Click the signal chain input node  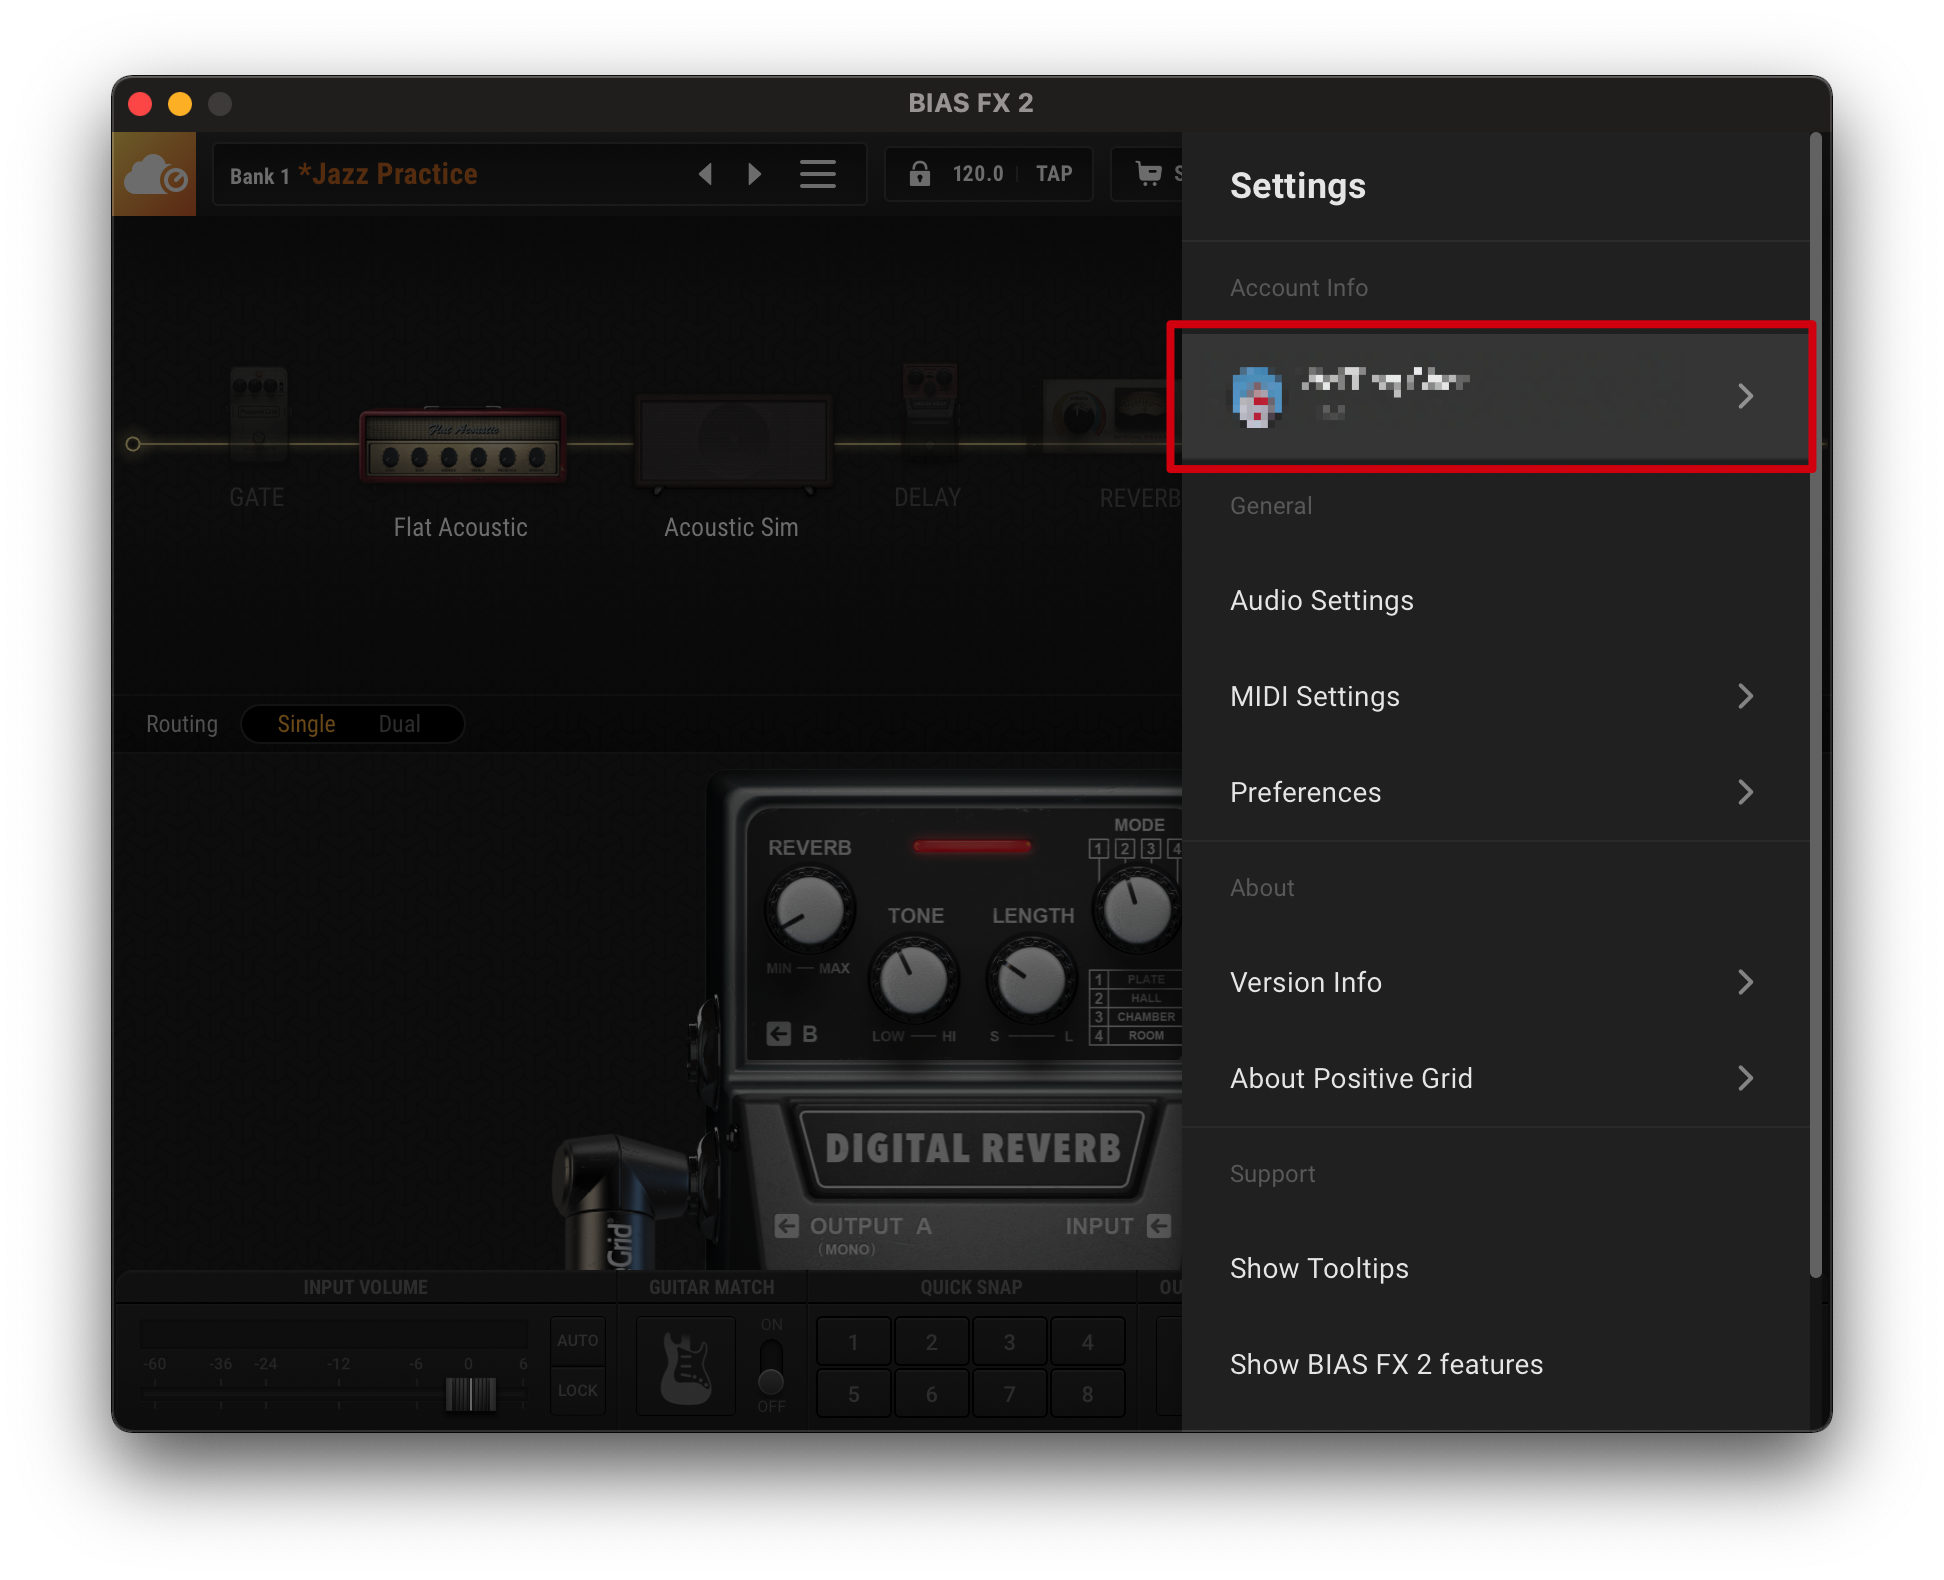point(133,444)
